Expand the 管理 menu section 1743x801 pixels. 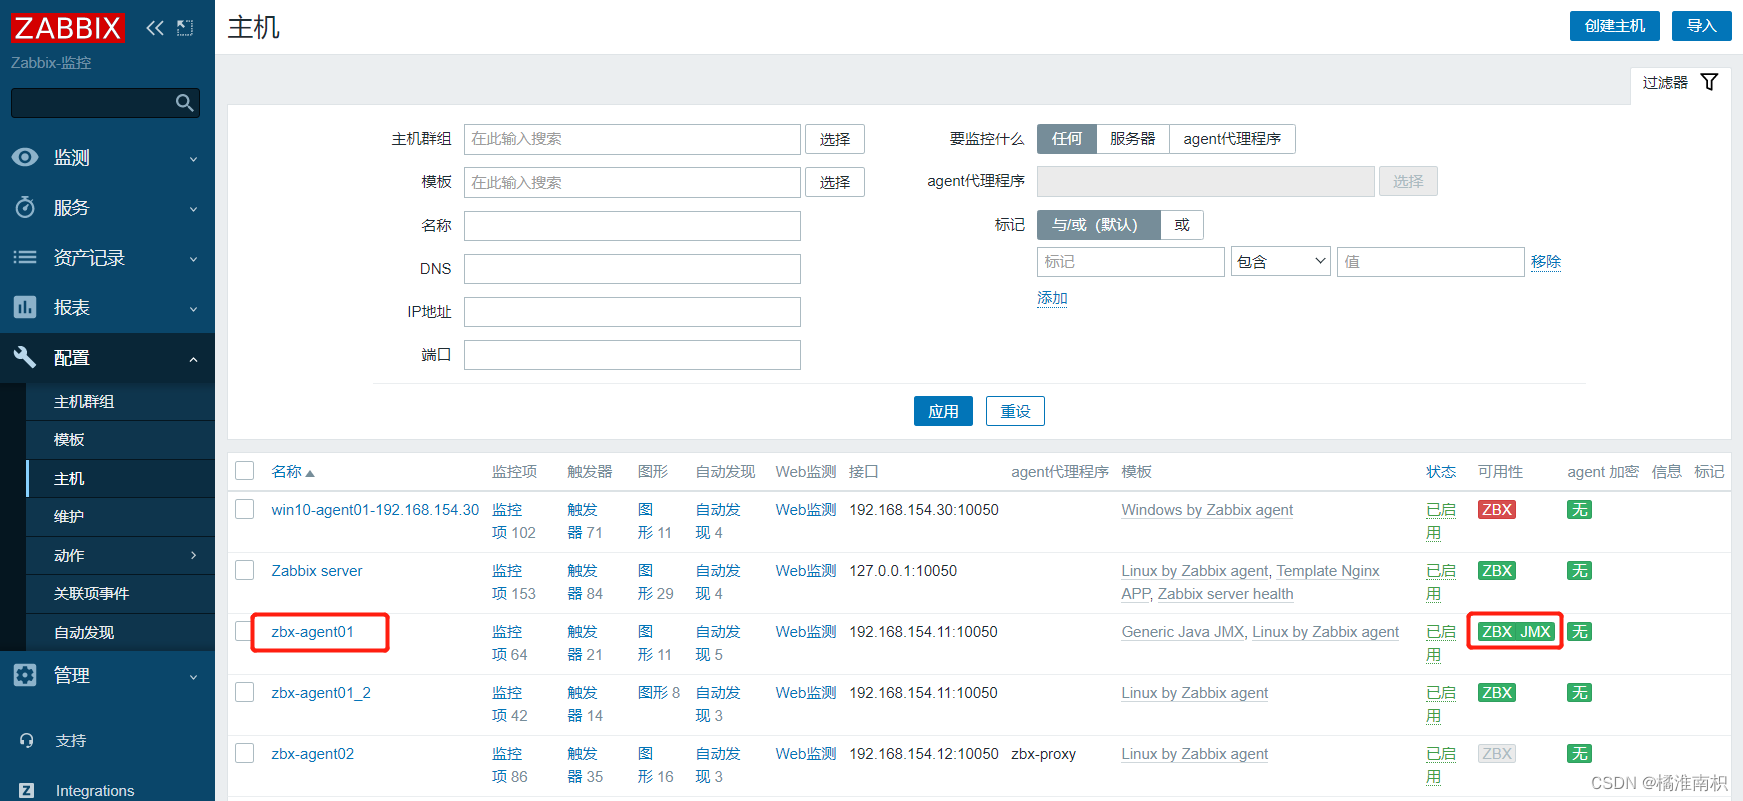tap(194, 677)
